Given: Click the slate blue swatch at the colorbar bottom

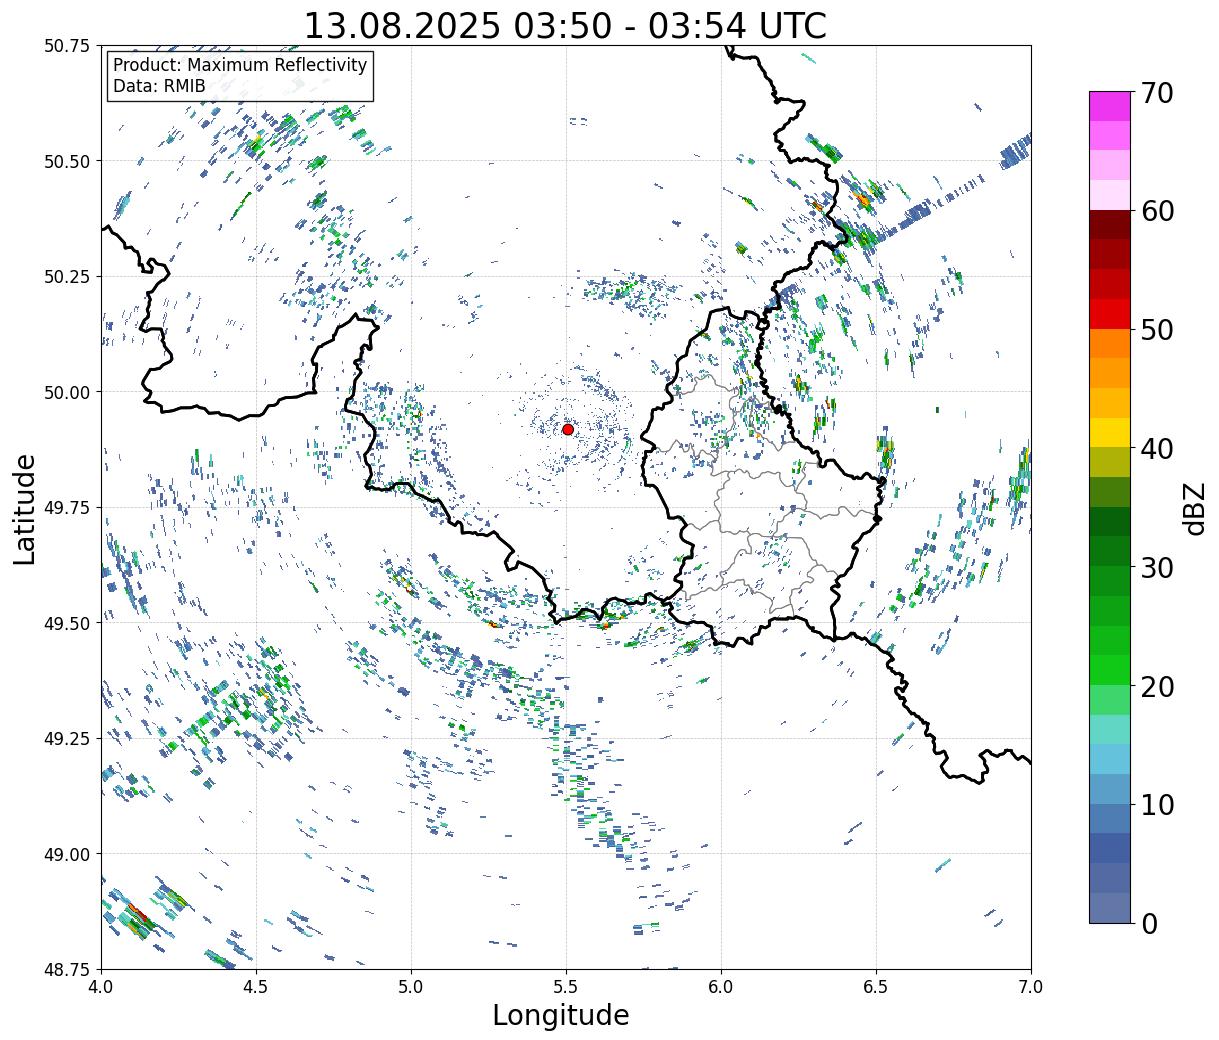Looking at the screenshot, I should pyautogui.click(x=1110, y=907).
